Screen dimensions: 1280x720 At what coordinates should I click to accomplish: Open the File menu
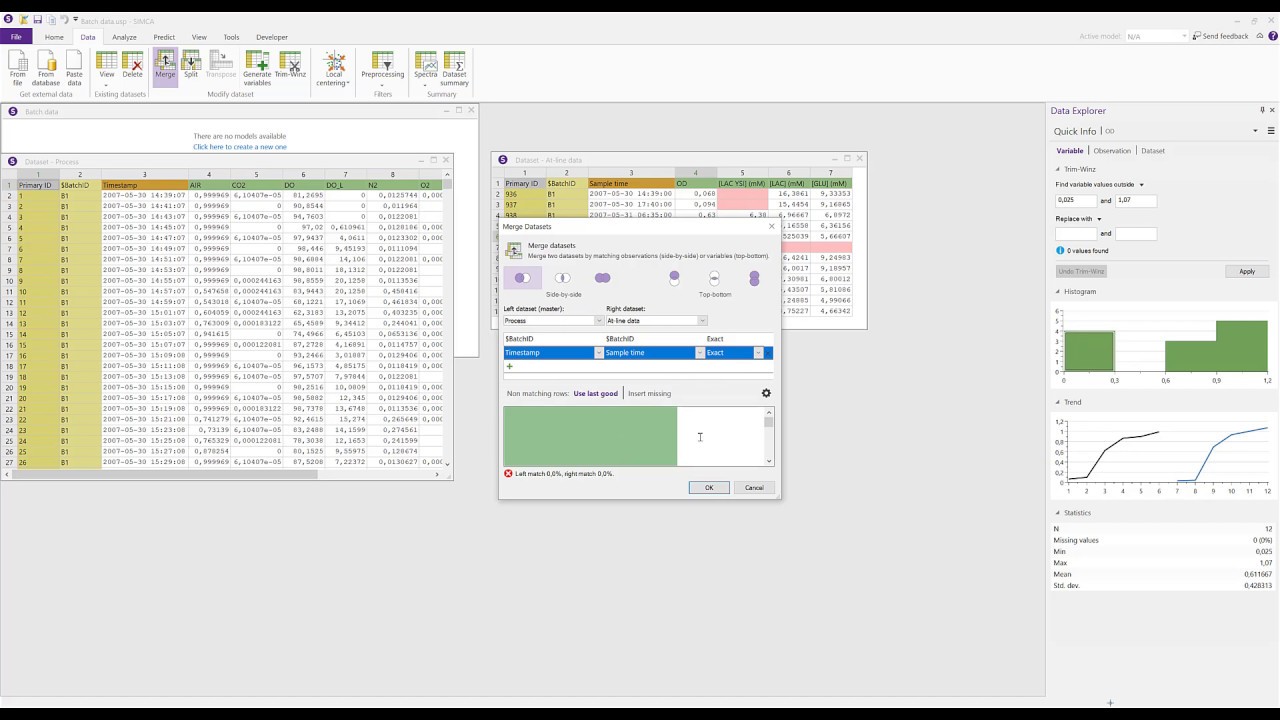[16, 37]
